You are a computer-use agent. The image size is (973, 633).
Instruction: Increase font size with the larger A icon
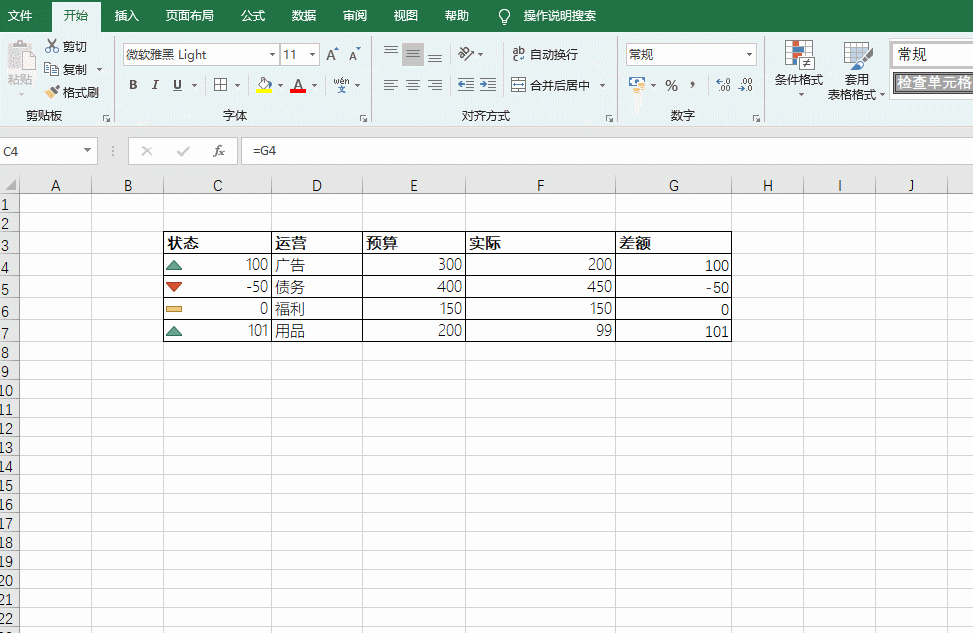[x=332, y=55]
